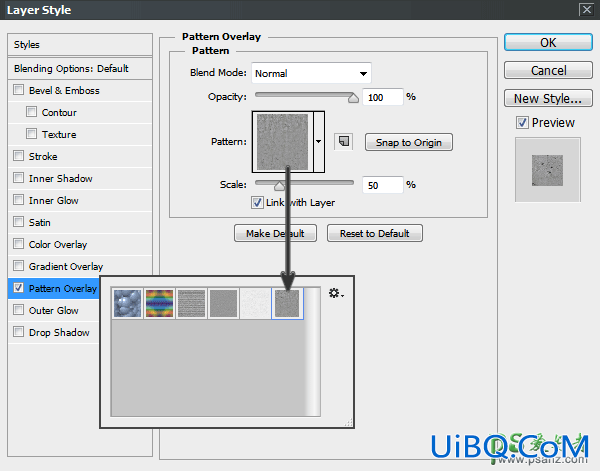Open the Blend Mode dropdown
Viewport: 600px width, 471px height.
[311, 73]
